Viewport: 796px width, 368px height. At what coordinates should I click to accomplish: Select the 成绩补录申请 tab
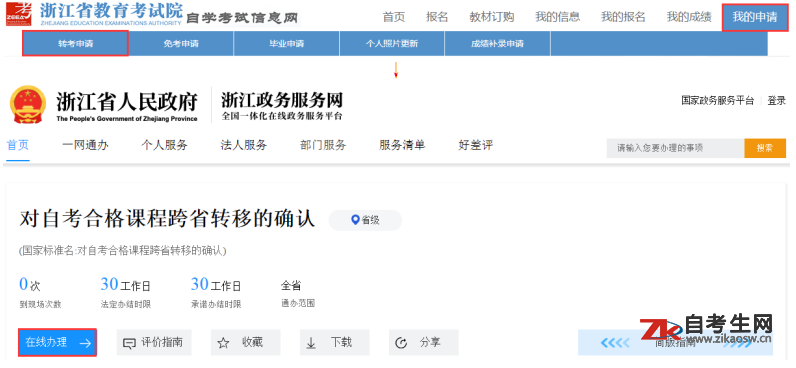point(498,44)
